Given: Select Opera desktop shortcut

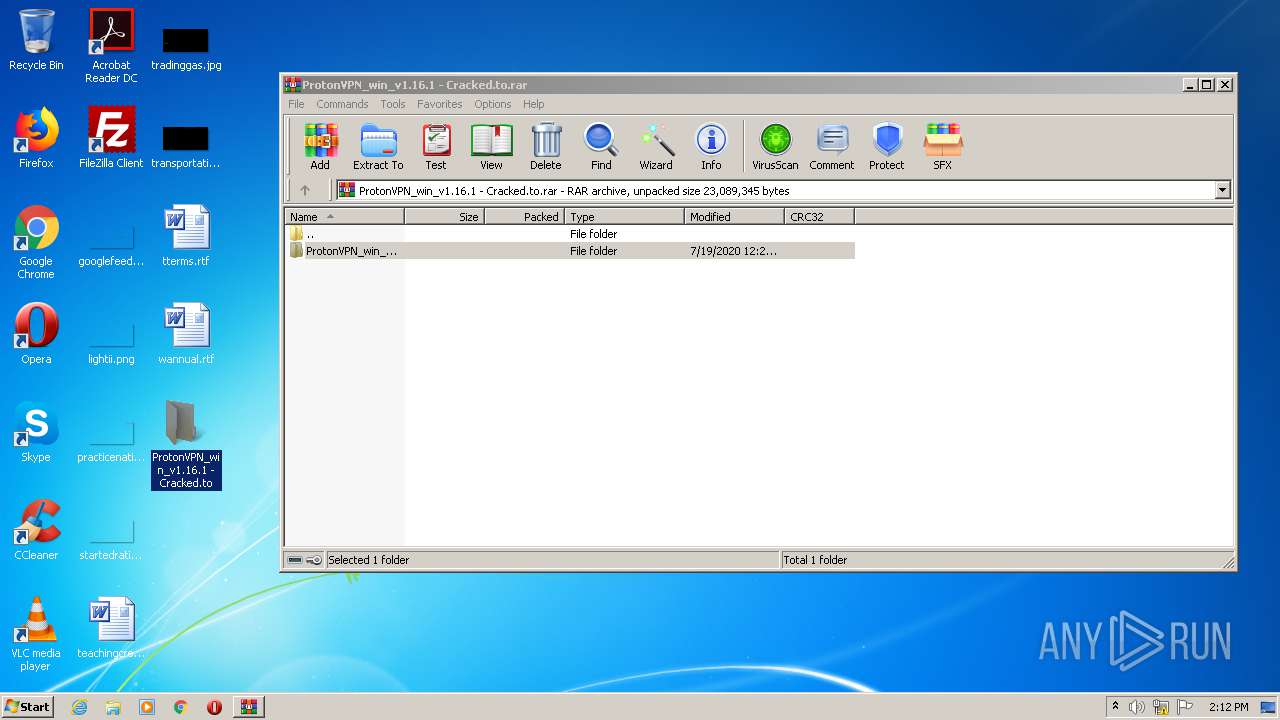Looking at the screenshot, I should click(x=36, y=334).
